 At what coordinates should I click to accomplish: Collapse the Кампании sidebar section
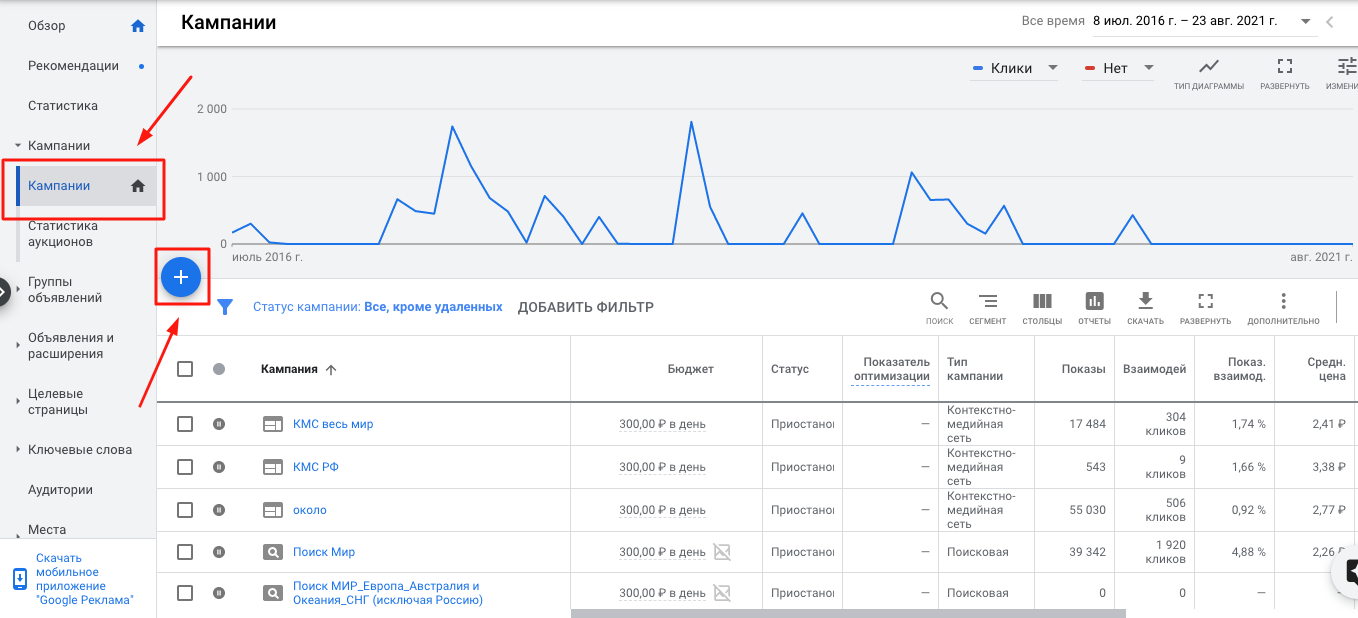pos(17,146)
